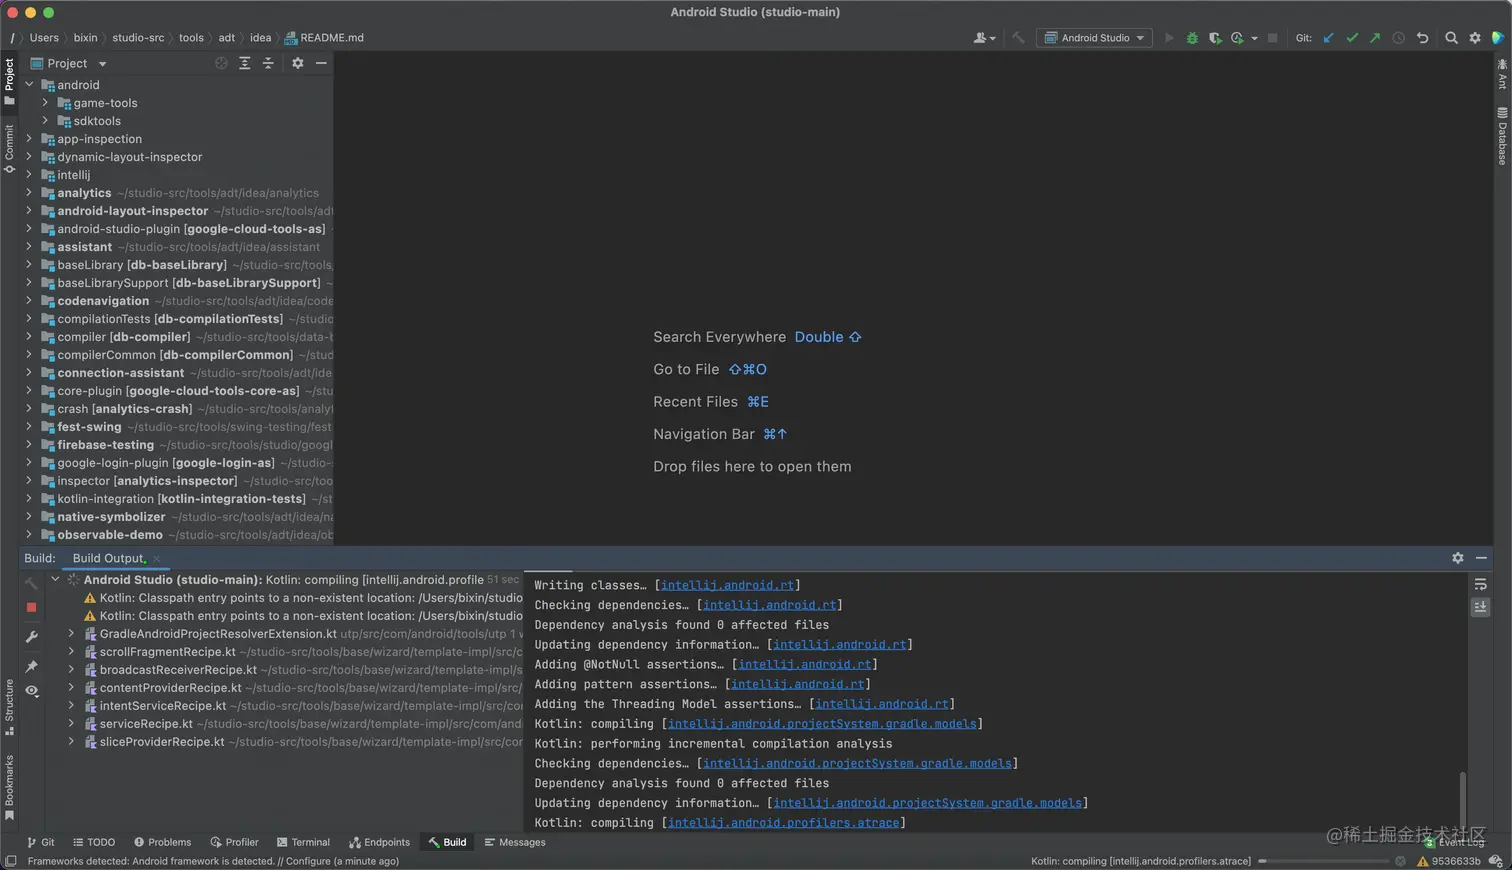
Task: Click the green Debug bug icon
Action: click(1192, 38)
